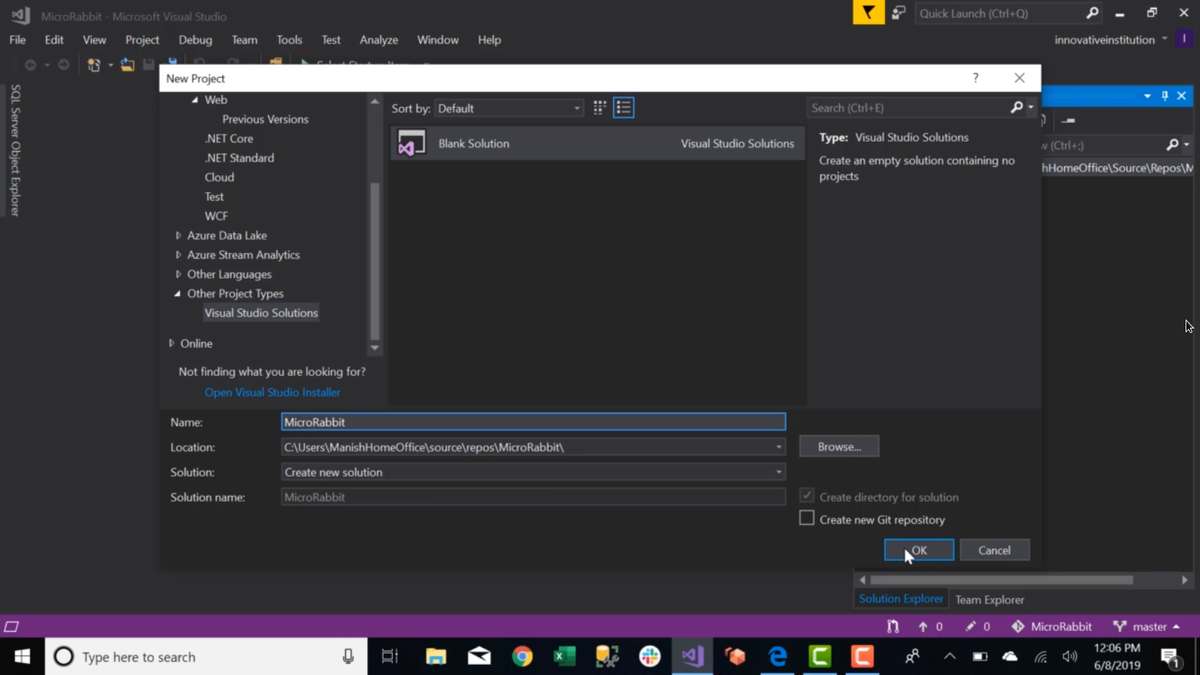1200x675 pixels.
Task: Open Task View from the taskbar
Action: click(x=389, y=657)
